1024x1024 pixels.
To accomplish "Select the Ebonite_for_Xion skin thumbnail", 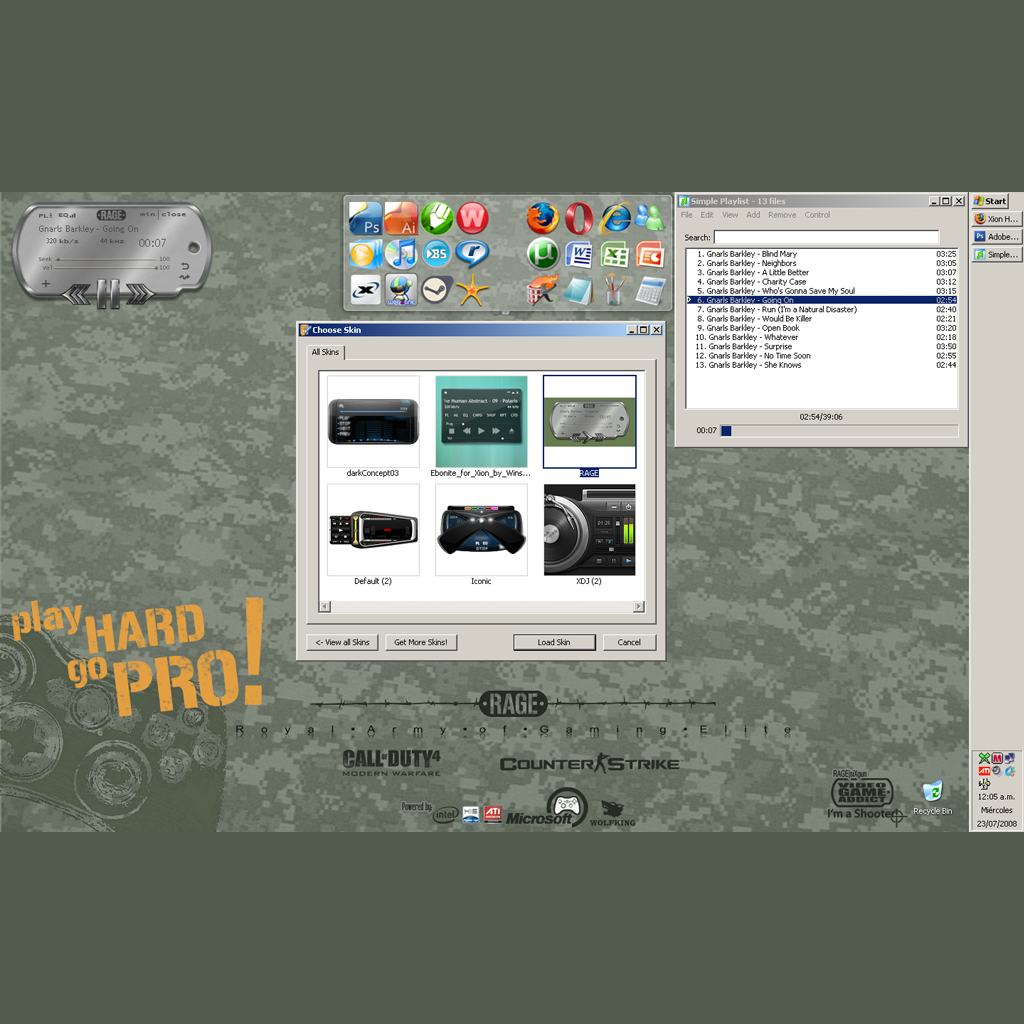I will click(x=481, y=422).
